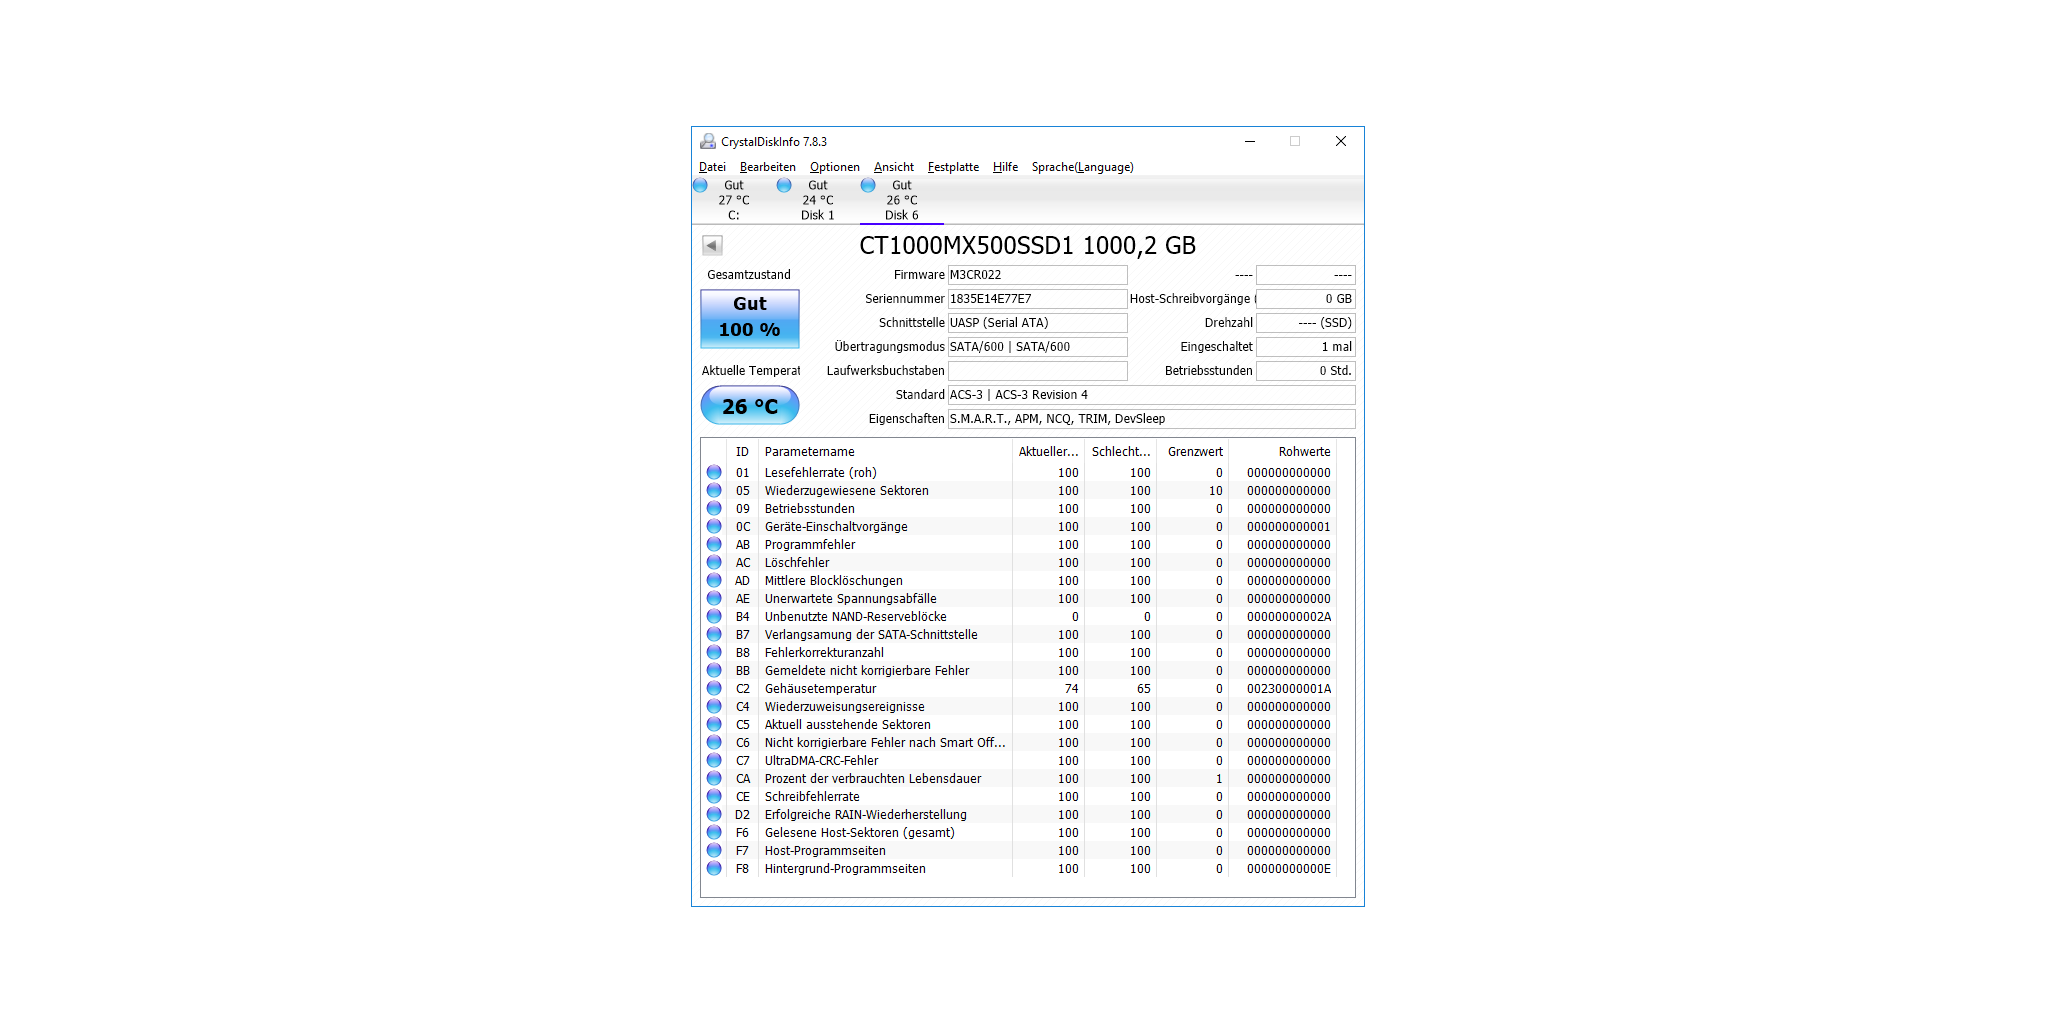Click the Schlecht... column header

point(1121,452)
